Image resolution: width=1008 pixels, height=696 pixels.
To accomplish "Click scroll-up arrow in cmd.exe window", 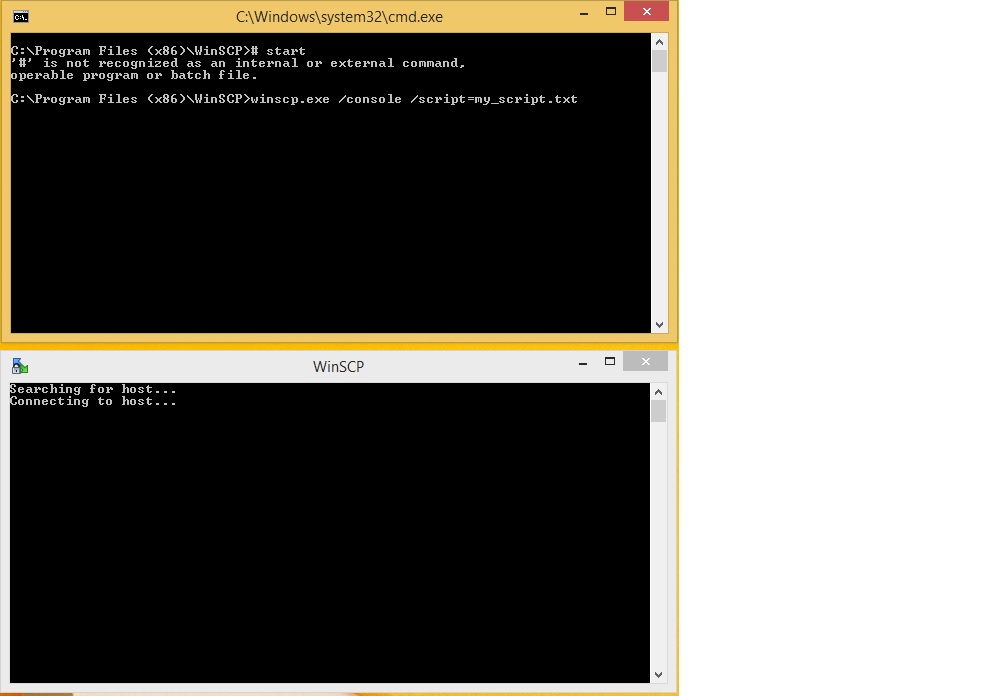I will tap(659, 42).
